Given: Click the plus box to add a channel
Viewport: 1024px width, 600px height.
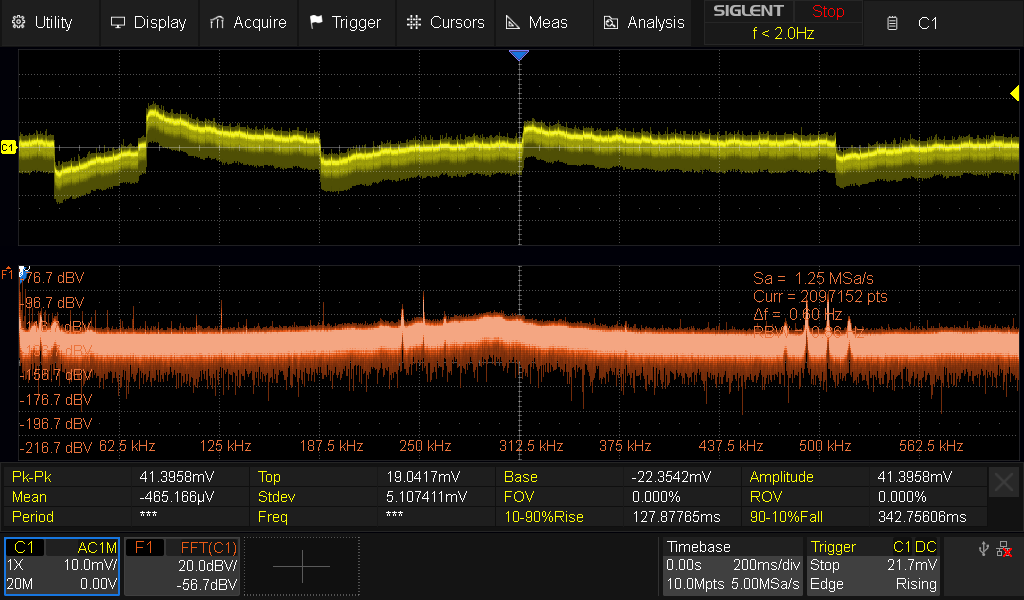Looking at the screenshot, I should pyautogui.click(x=300, y=566).
